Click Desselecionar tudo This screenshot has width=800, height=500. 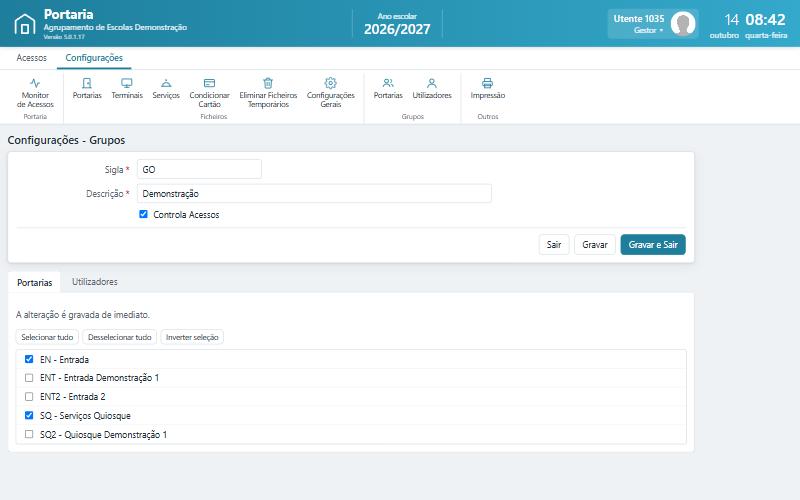click(x=119, y=337)
